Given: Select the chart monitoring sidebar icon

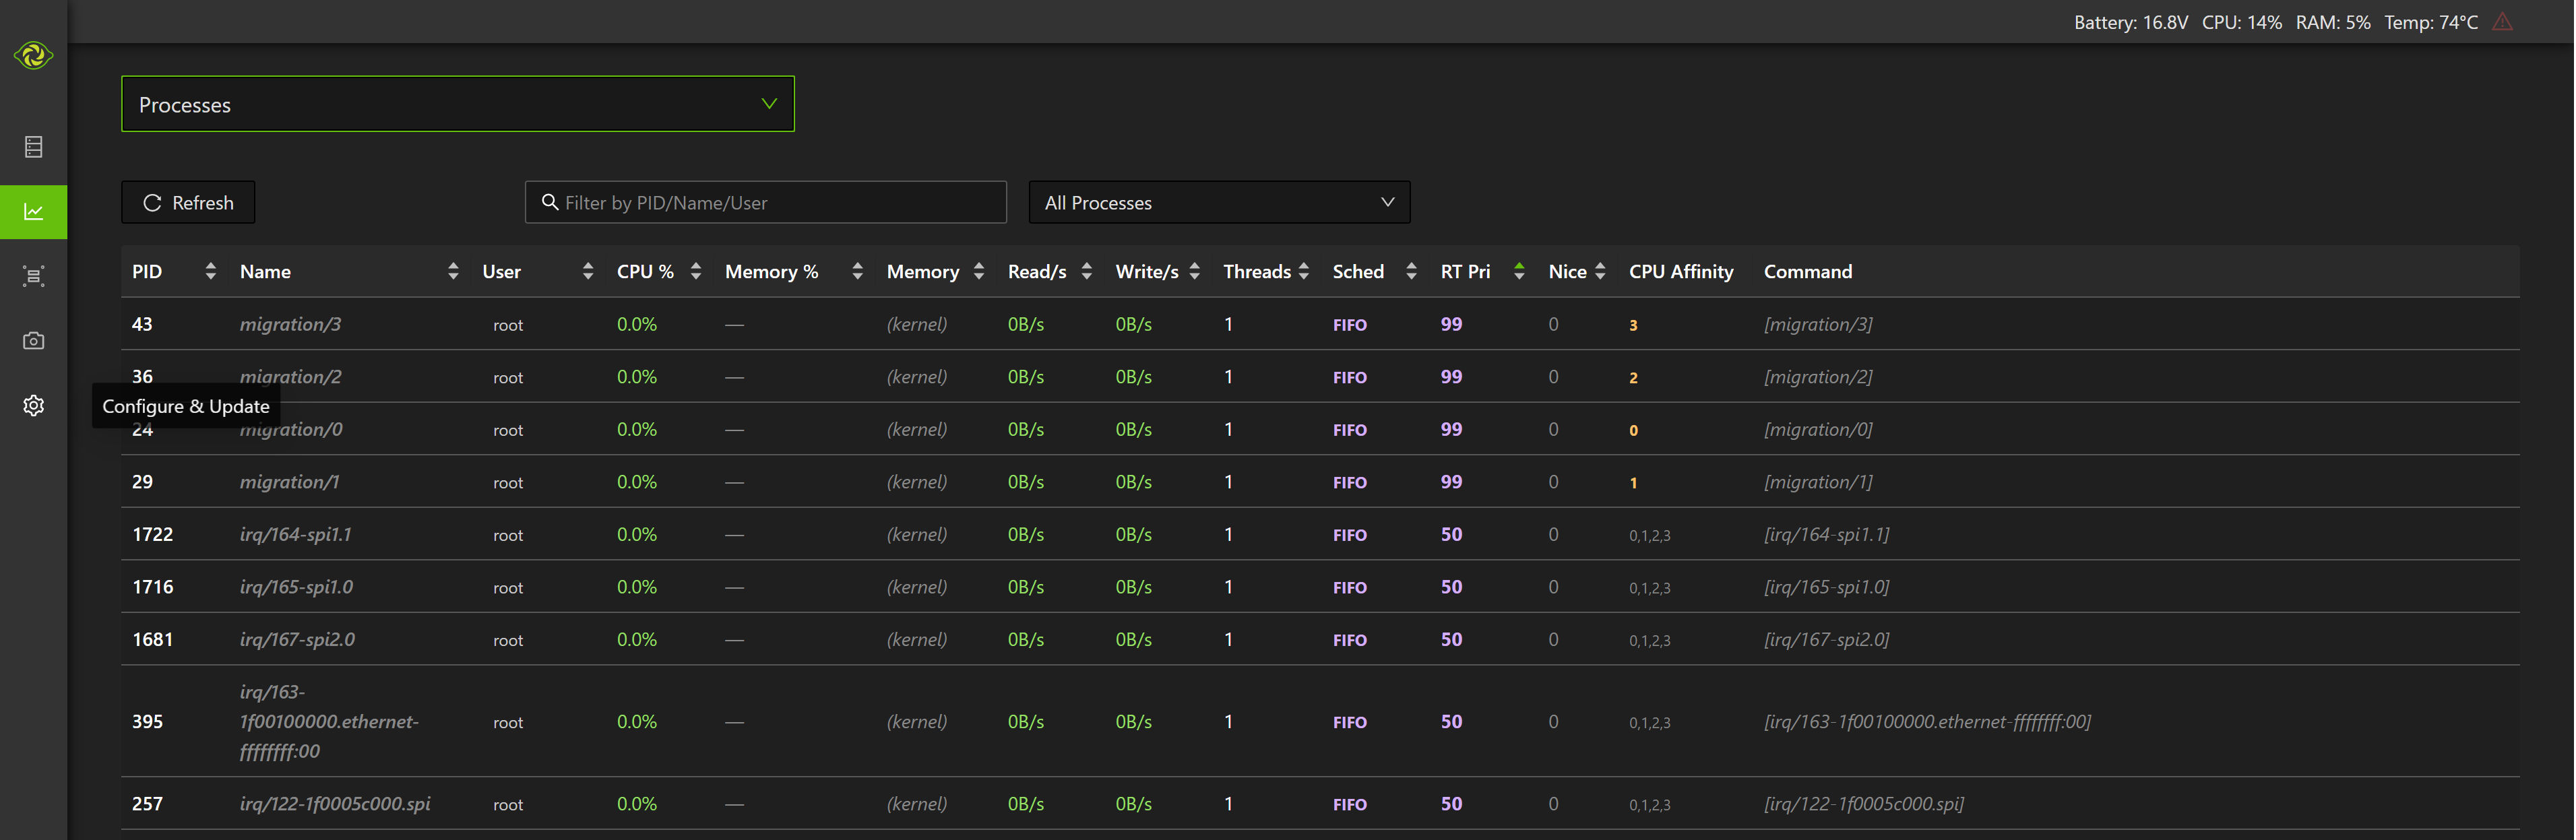Looking at the screenshot, I should click(33, 212).
